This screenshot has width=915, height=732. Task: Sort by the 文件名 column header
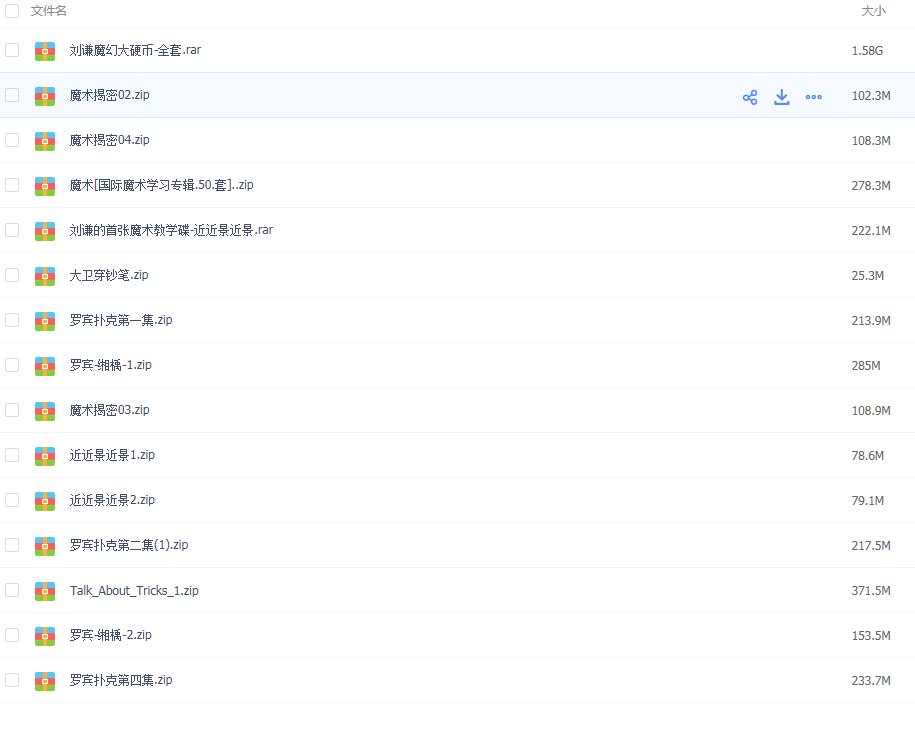coord(48,11)
